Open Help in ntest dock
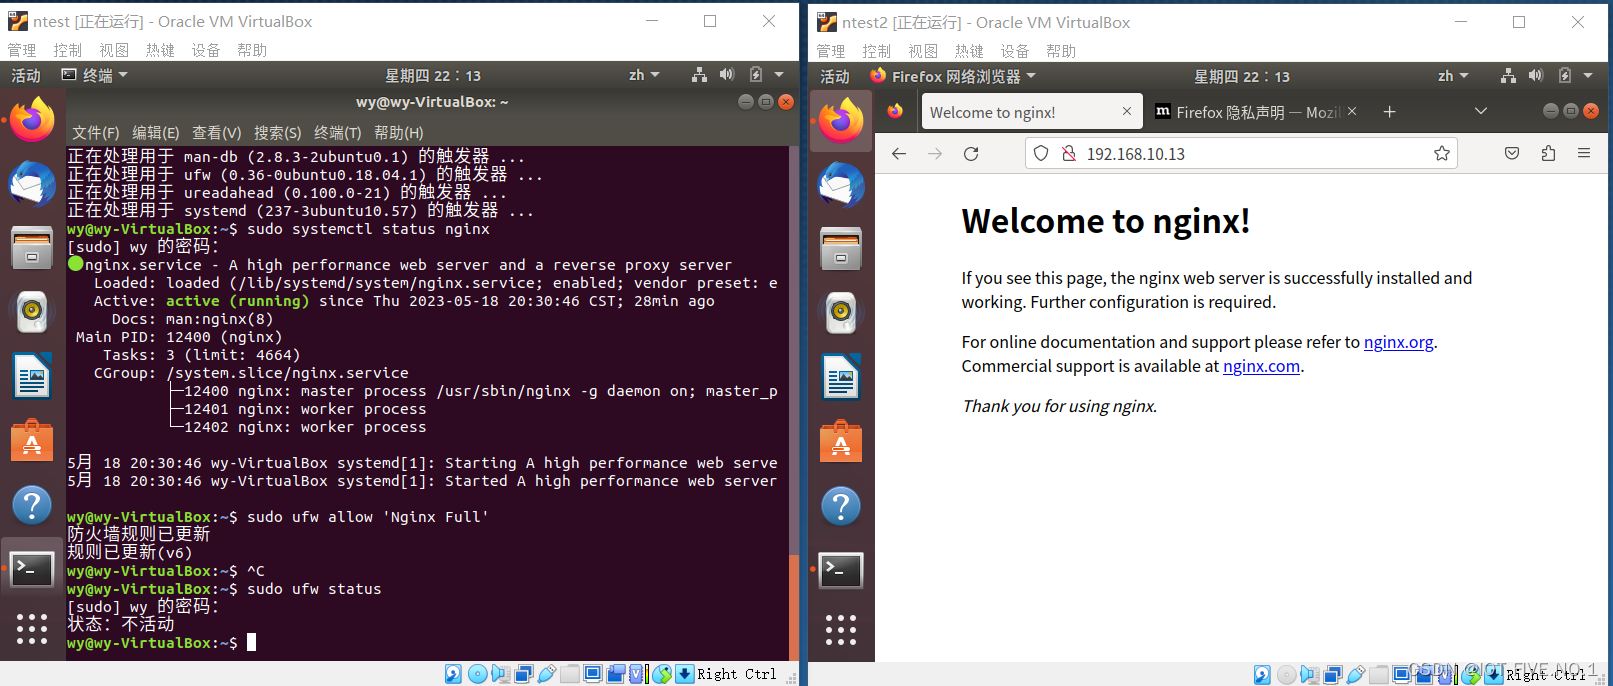Viewport: 1613px width, 686px height. tap(32, 505)
